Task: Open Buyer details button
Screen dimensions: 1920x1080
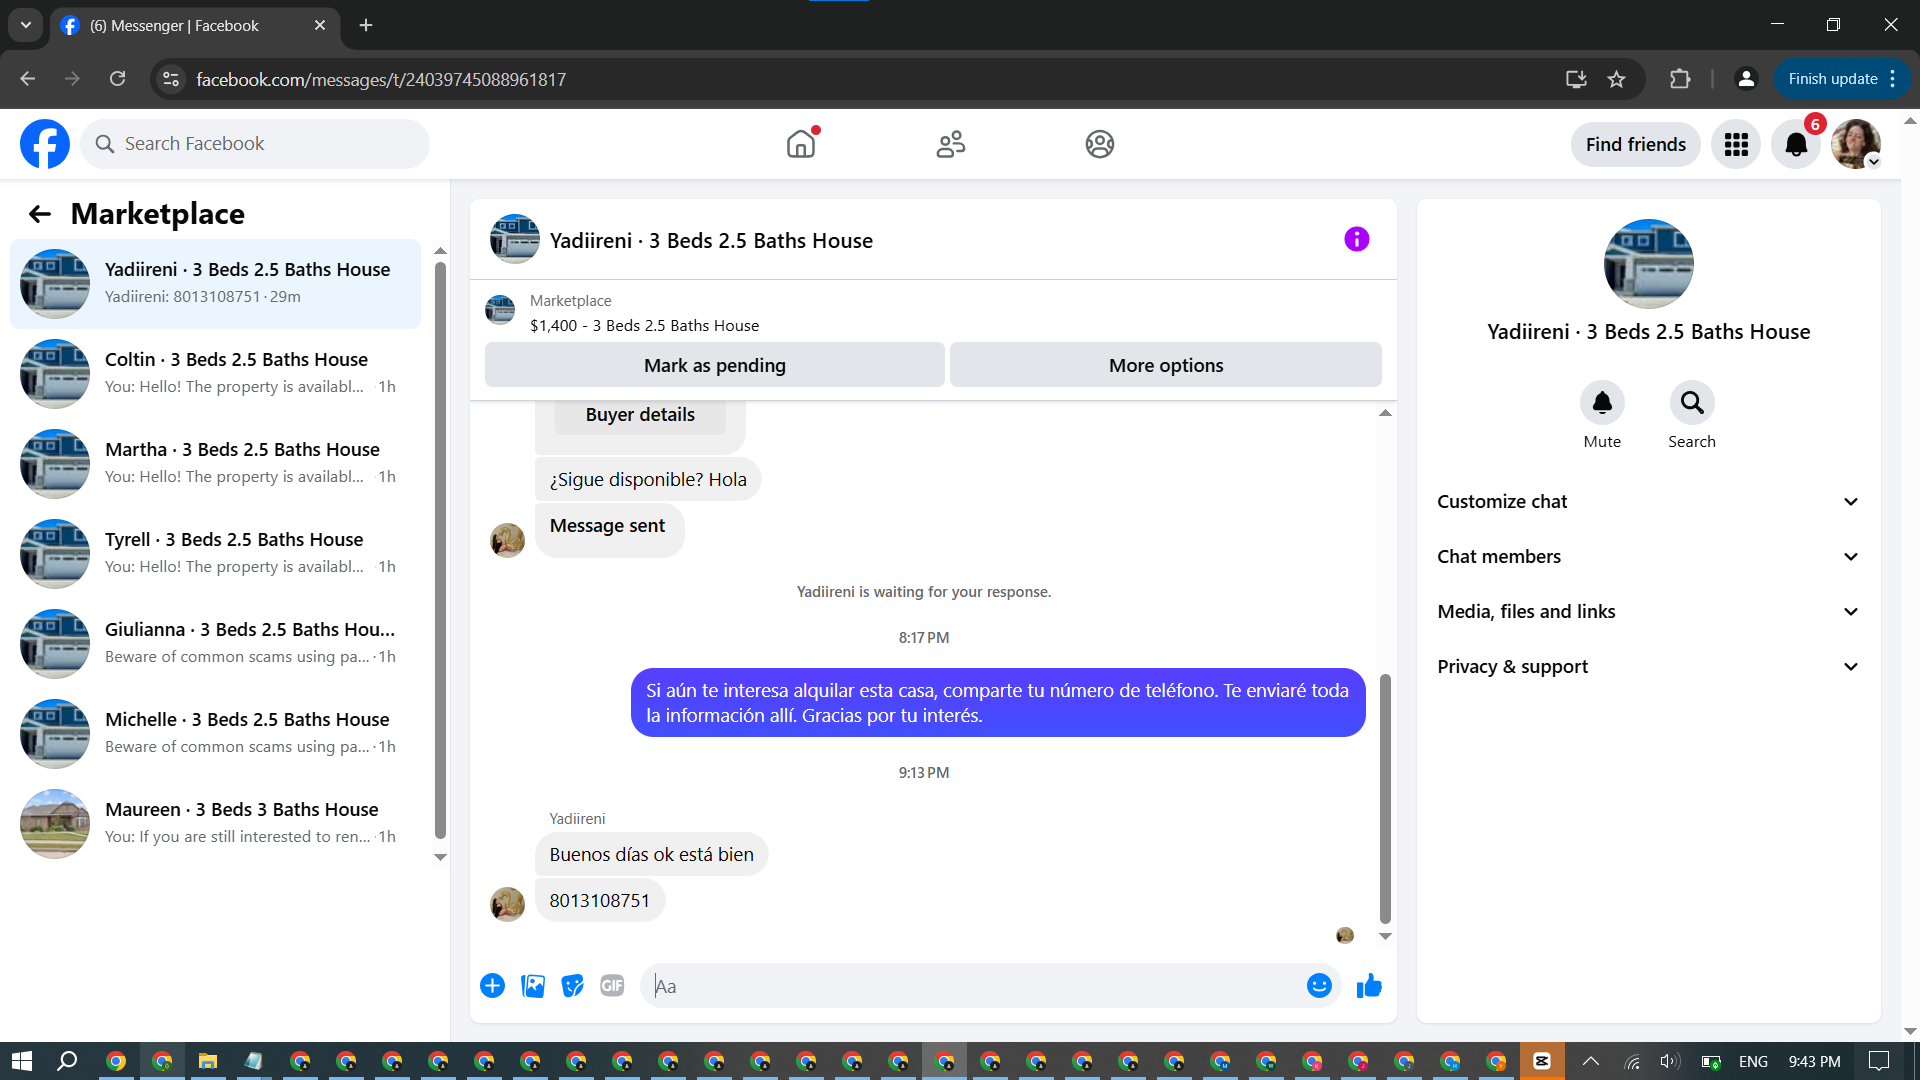Action: click(x=640, y=415)
